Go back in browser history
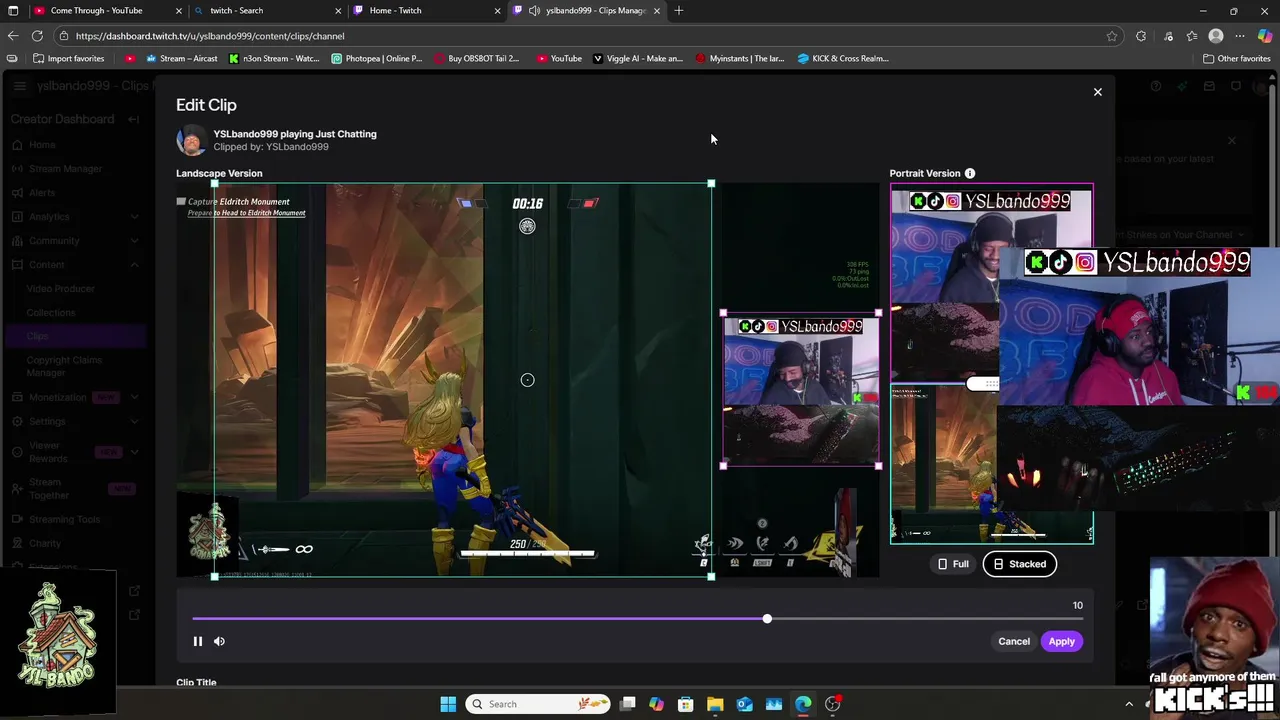The image size is (1280, 720). click(x=12, y=36)
